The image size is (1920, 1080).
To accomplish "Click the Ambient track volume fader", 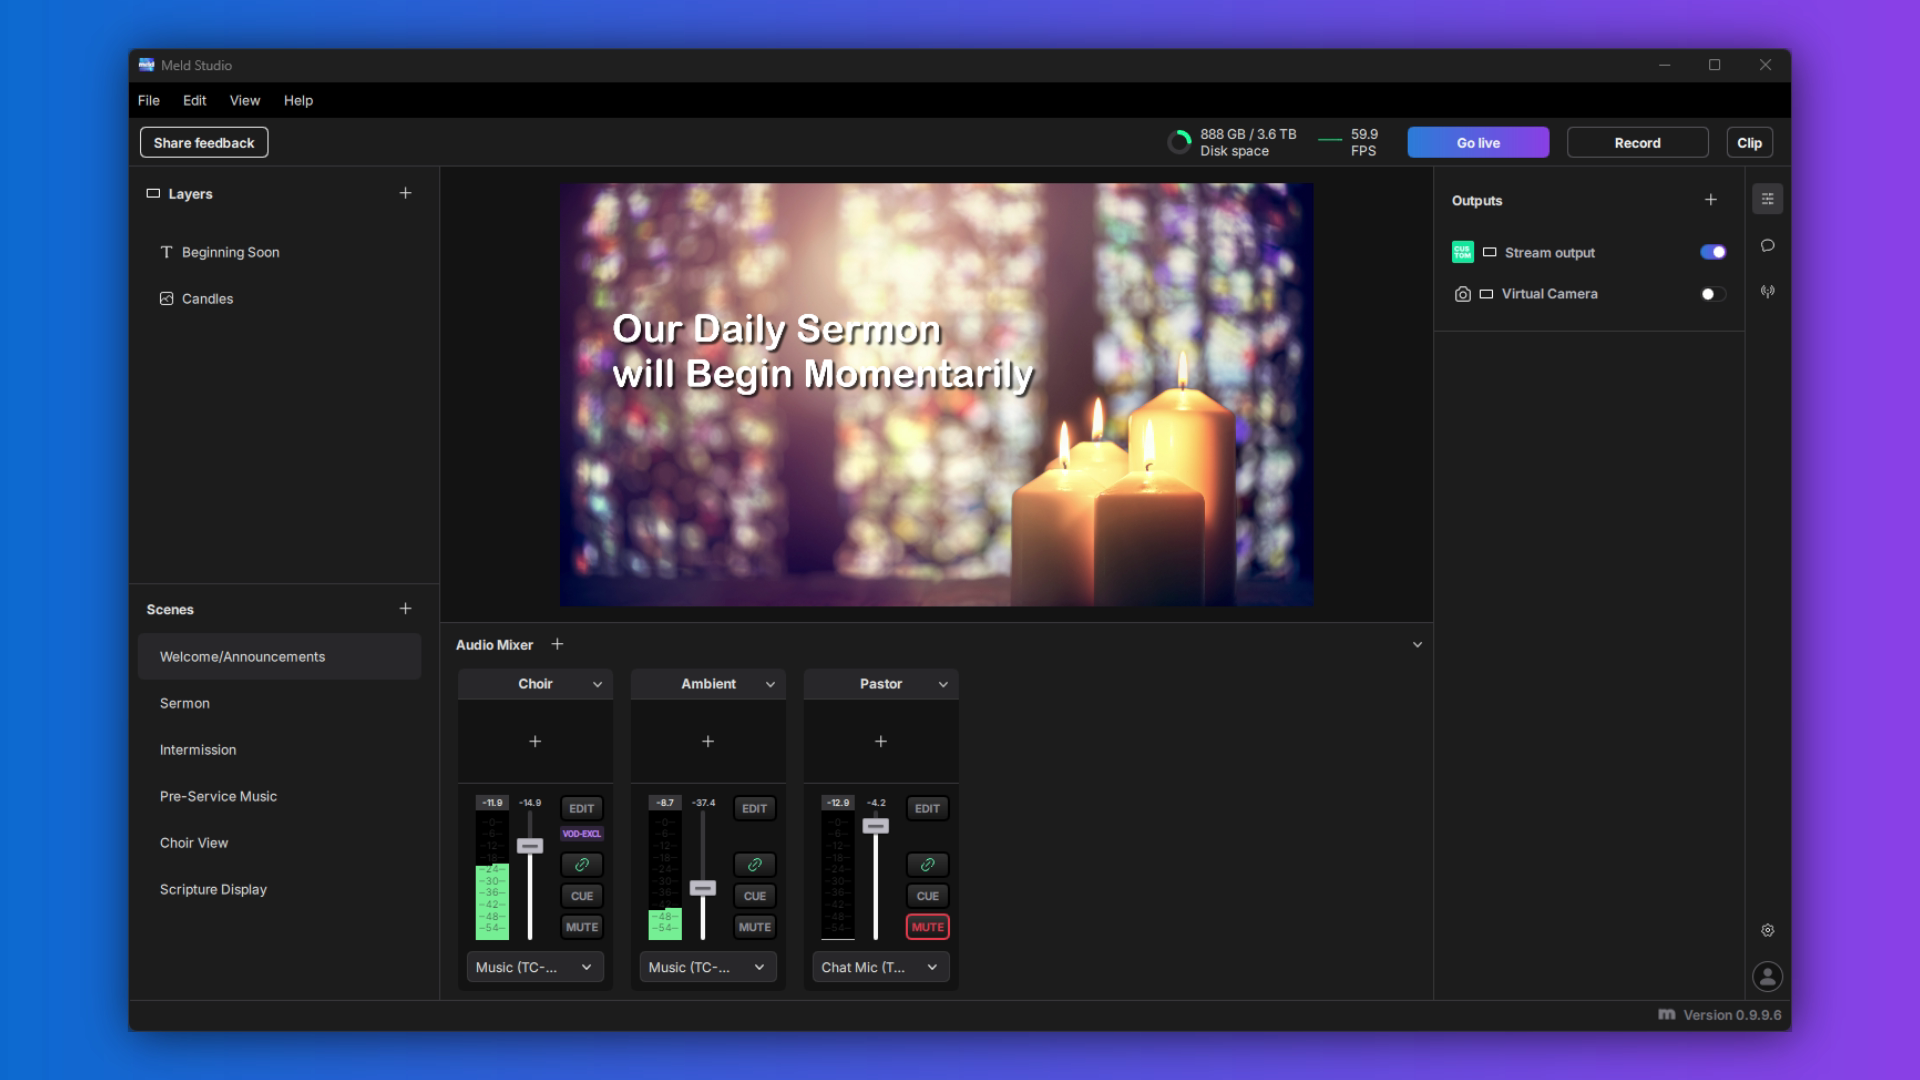I will point(703,888).
